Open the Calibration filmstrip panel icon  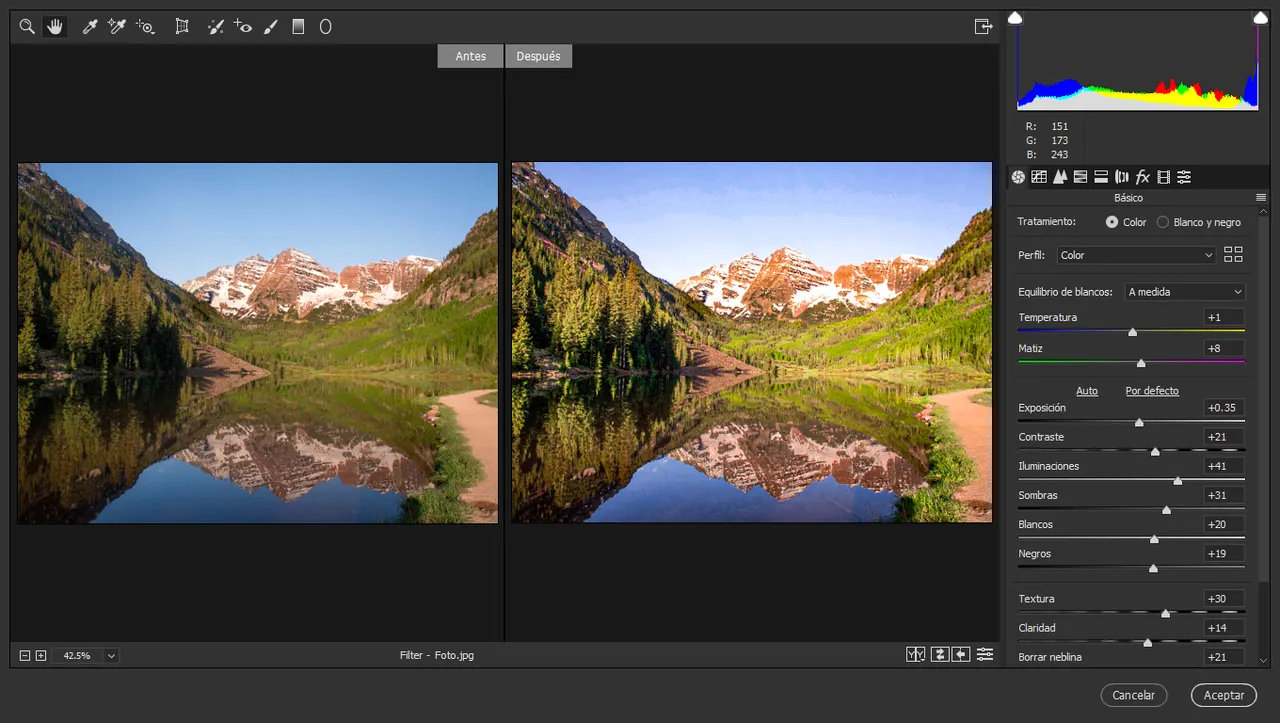[1163, 177]
